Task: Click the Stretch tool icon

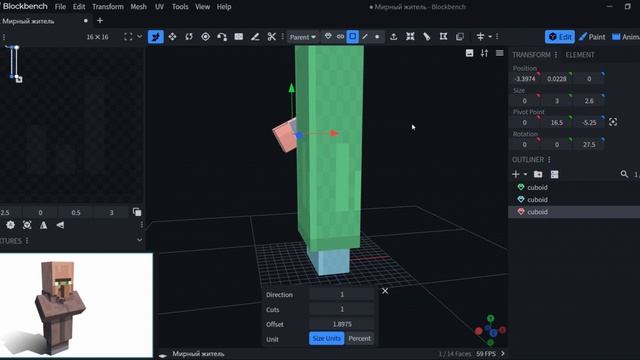Action: click(x=238, y=37)
